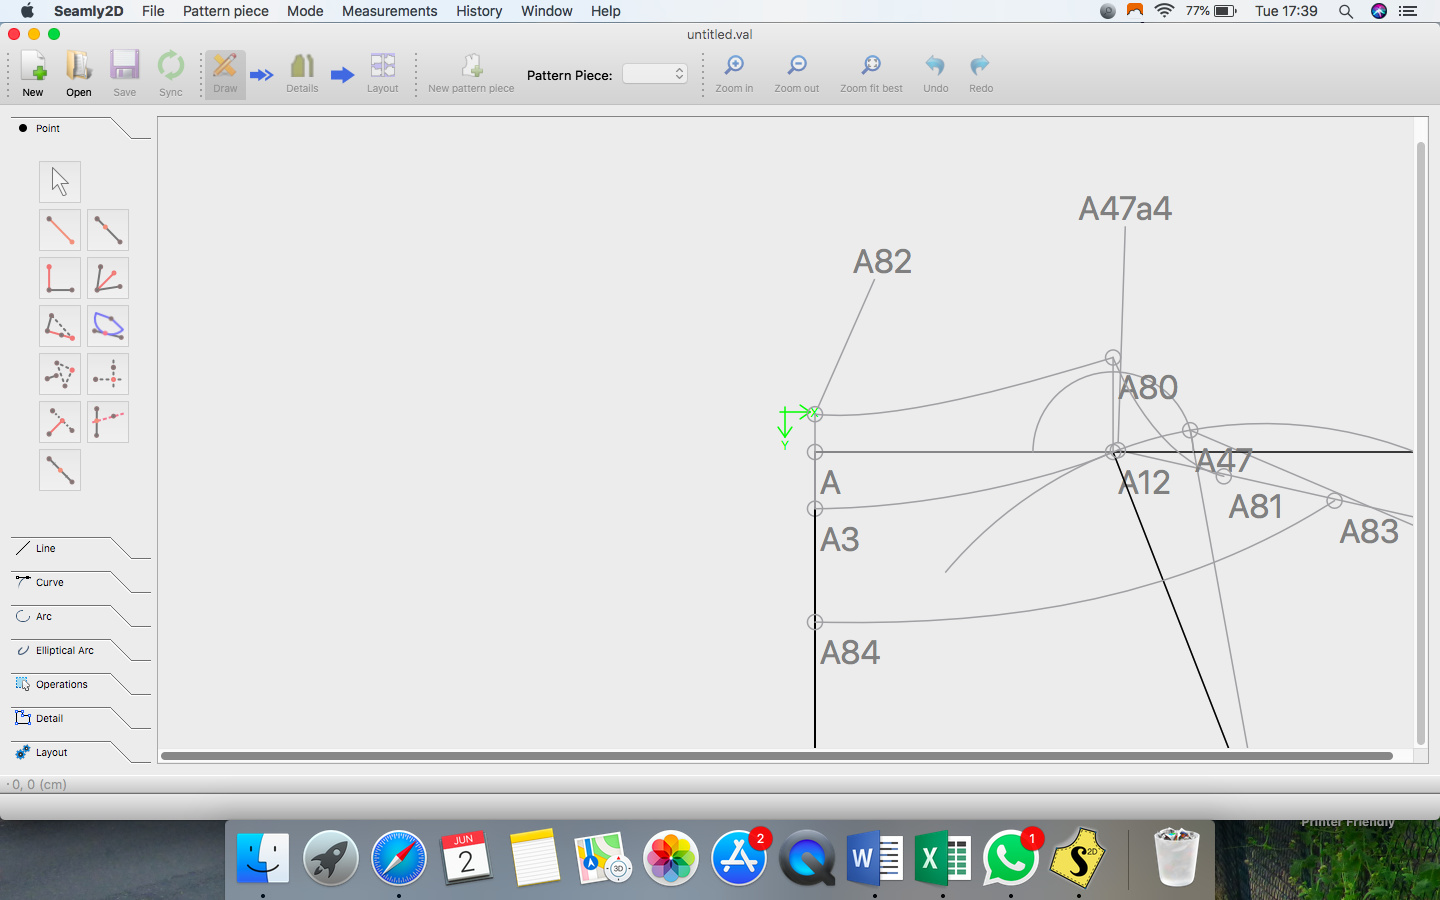Image resolution: width=1440 pixels, height=900 pixels.
Task: Switch to Details mode
Action: pos(302,74)
